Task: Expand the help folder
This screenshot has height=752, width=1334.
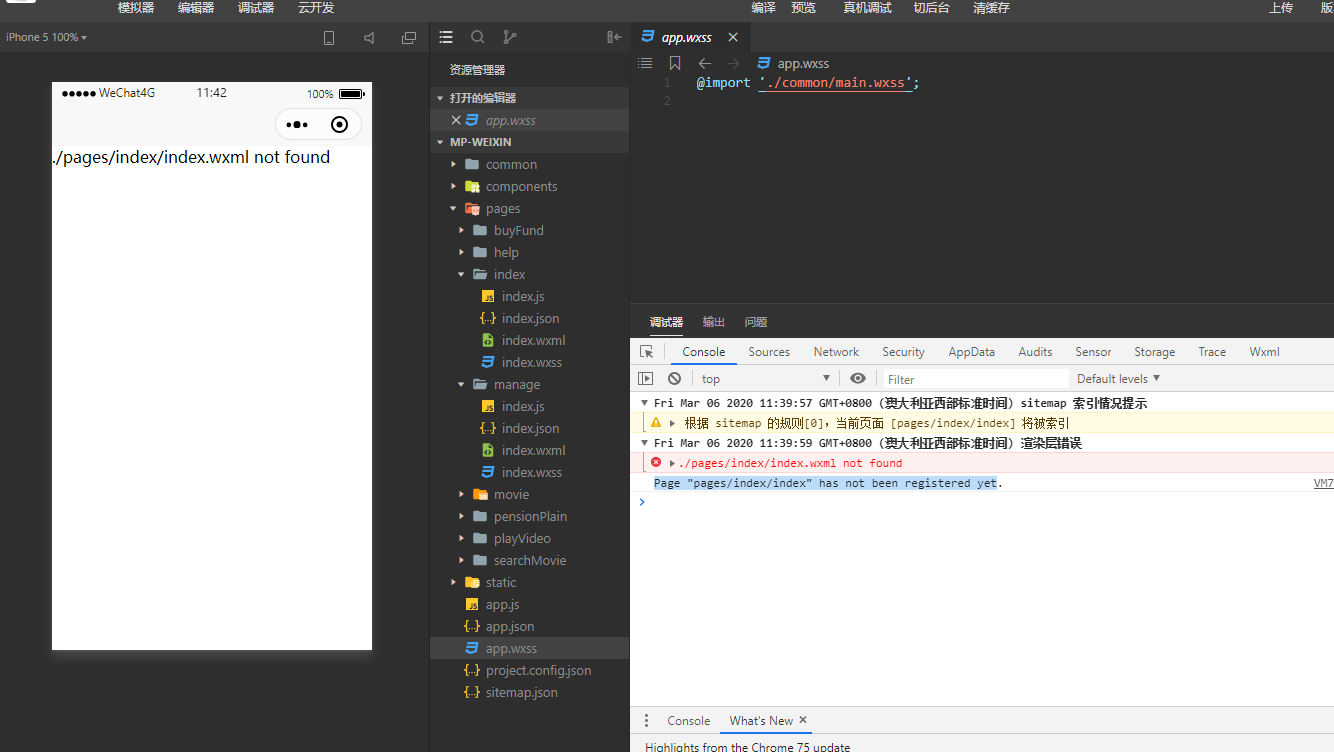Action: coord(461,252)
